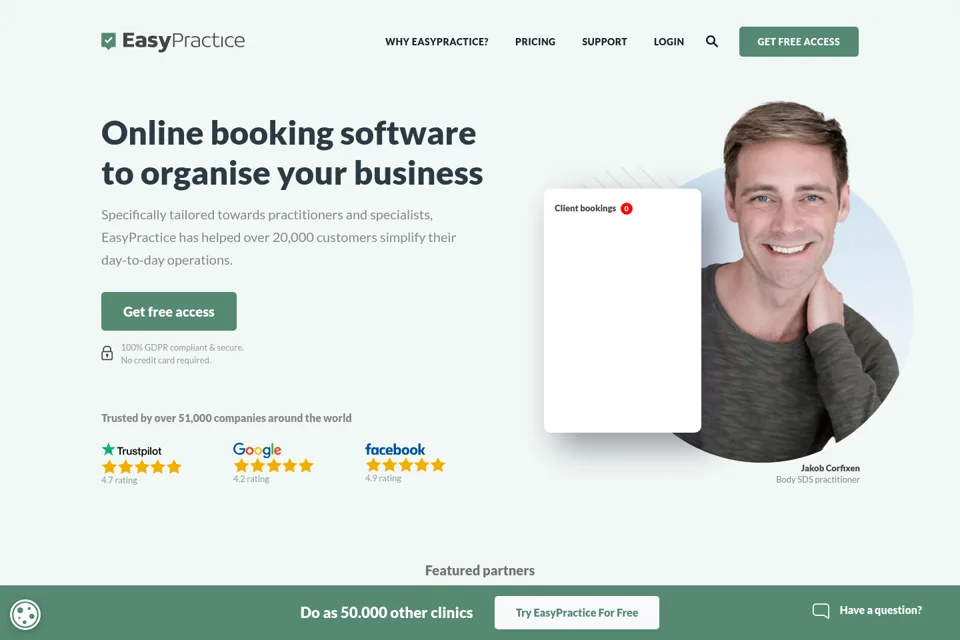Open the search magnifier icon
Viewport: 960px width, 640px height.
click(711, 42)
